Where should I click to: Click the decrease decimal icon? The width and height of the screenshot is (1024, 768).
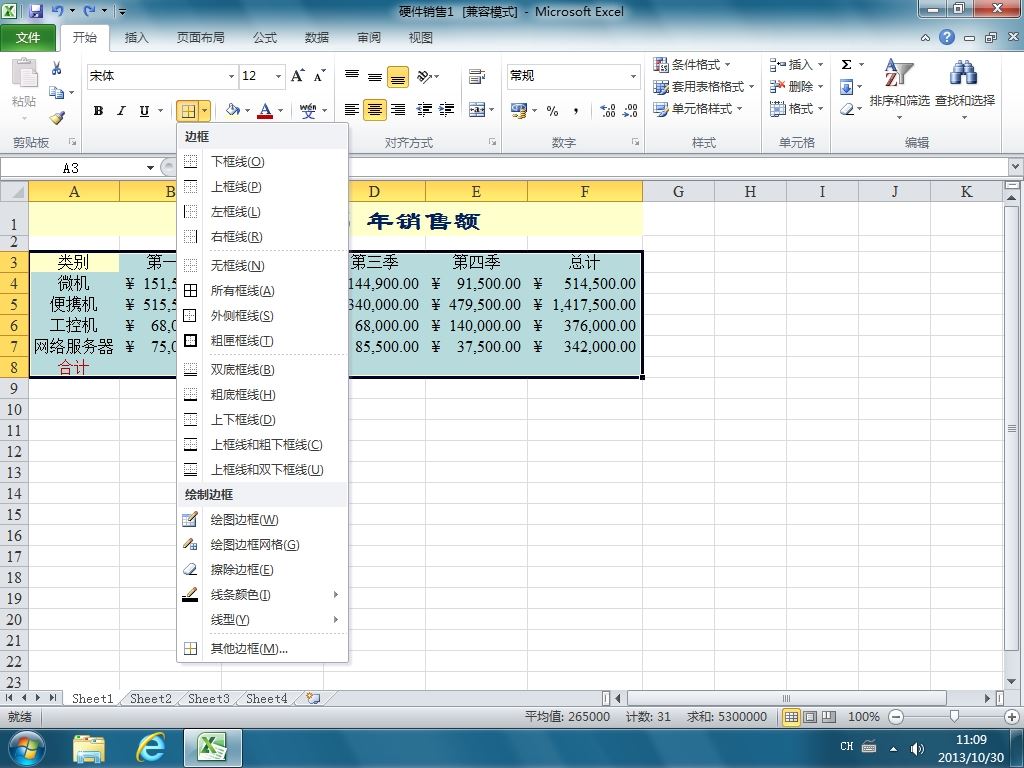tap(630, 110)
